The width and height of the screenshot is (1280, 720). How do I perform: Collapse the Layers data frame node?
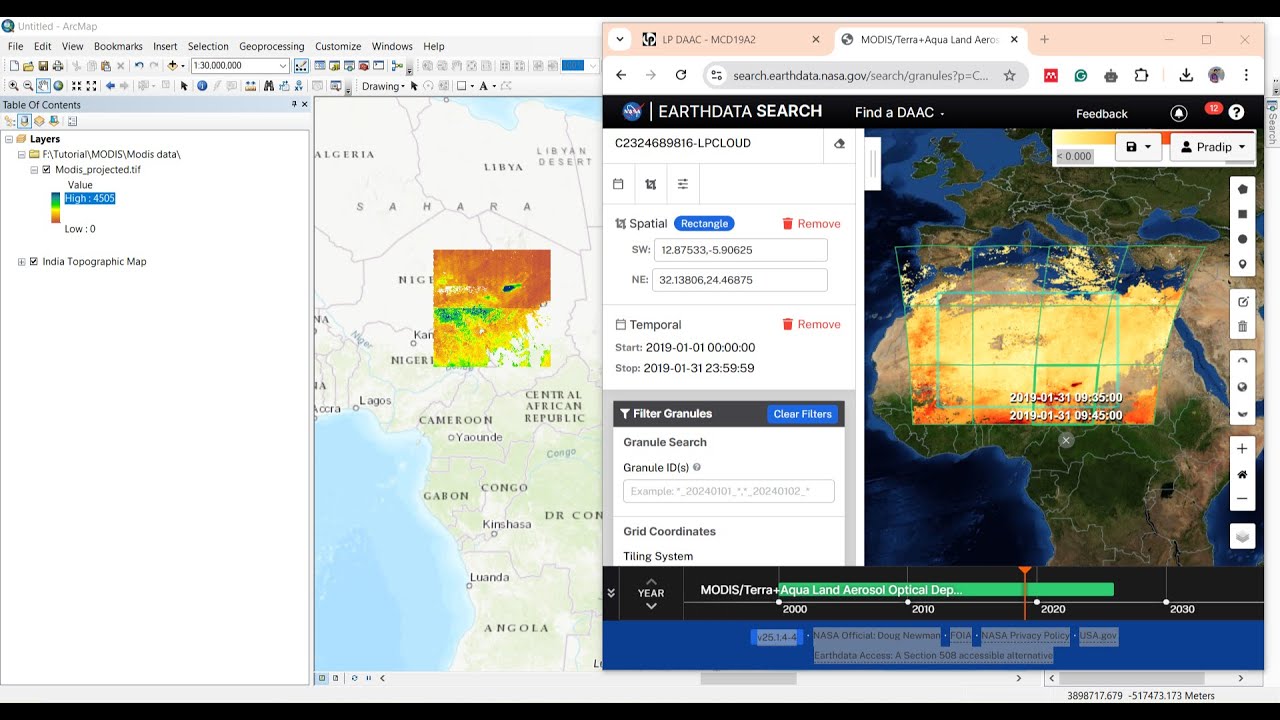click(x=8, y=139)
